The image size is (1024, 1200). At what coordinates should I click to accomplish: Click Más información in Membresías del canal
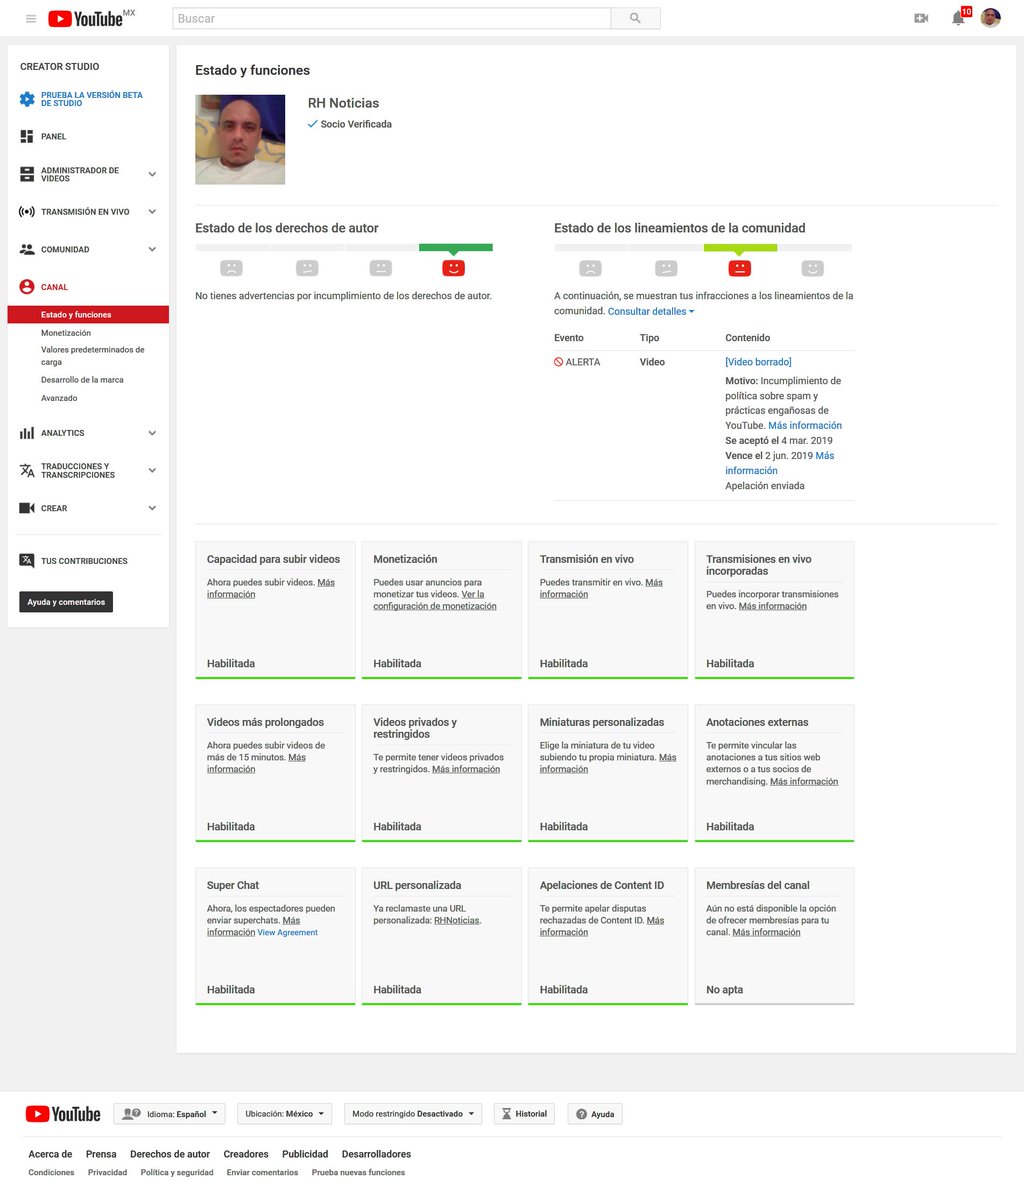[766, 932]
